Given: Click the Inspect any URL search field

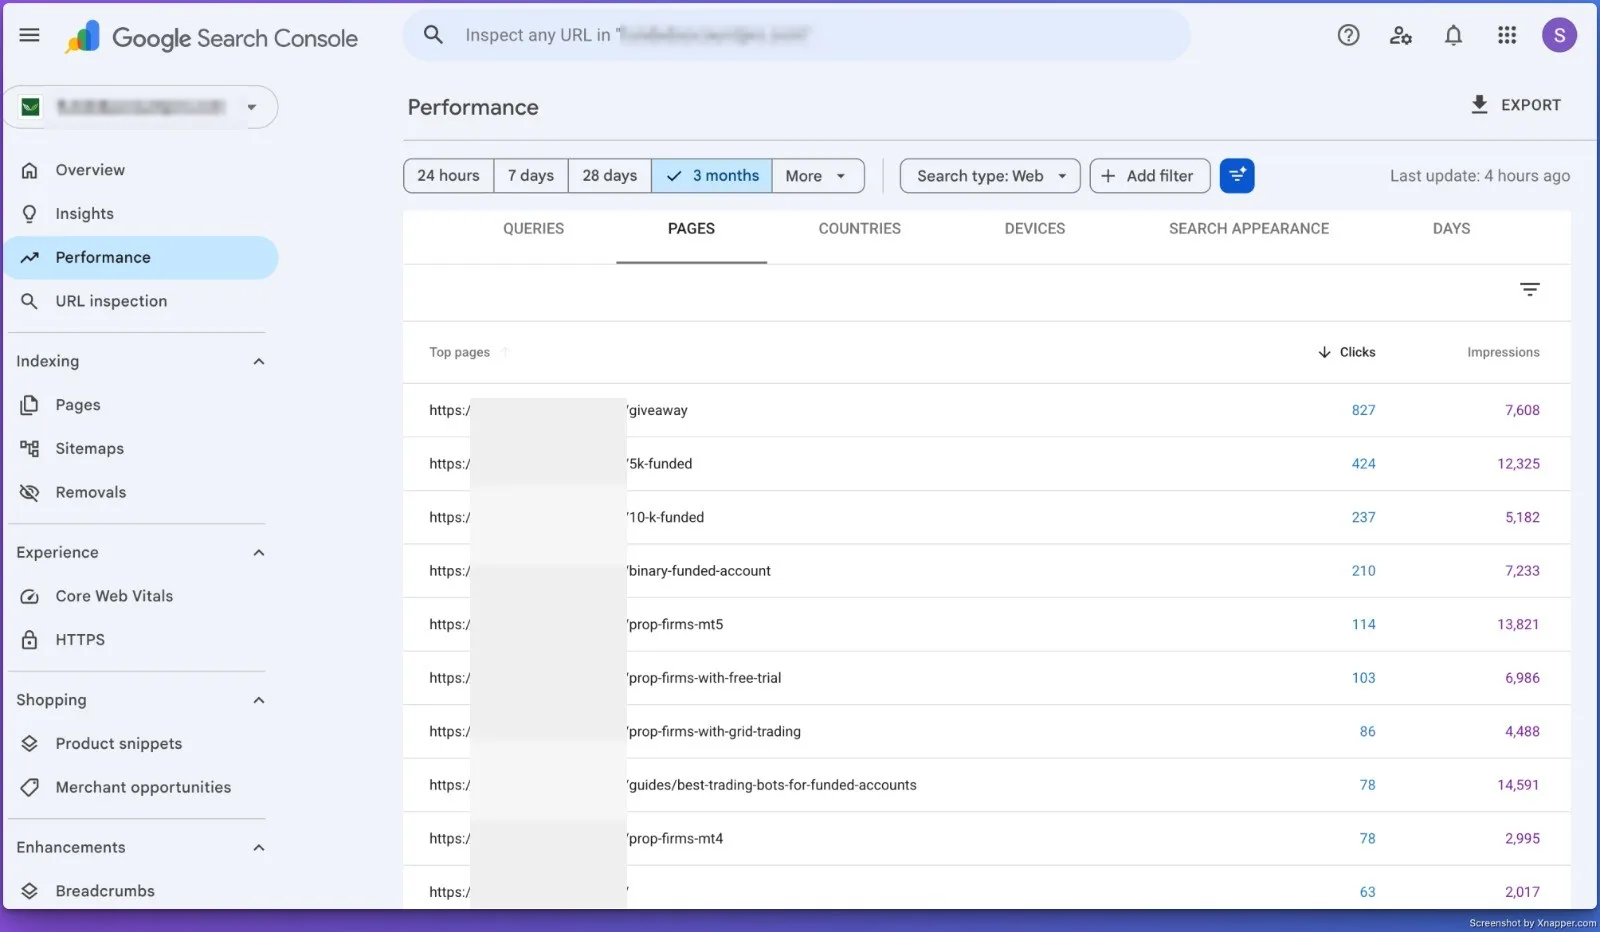Looking at the screenshot, I should [796, 35].
